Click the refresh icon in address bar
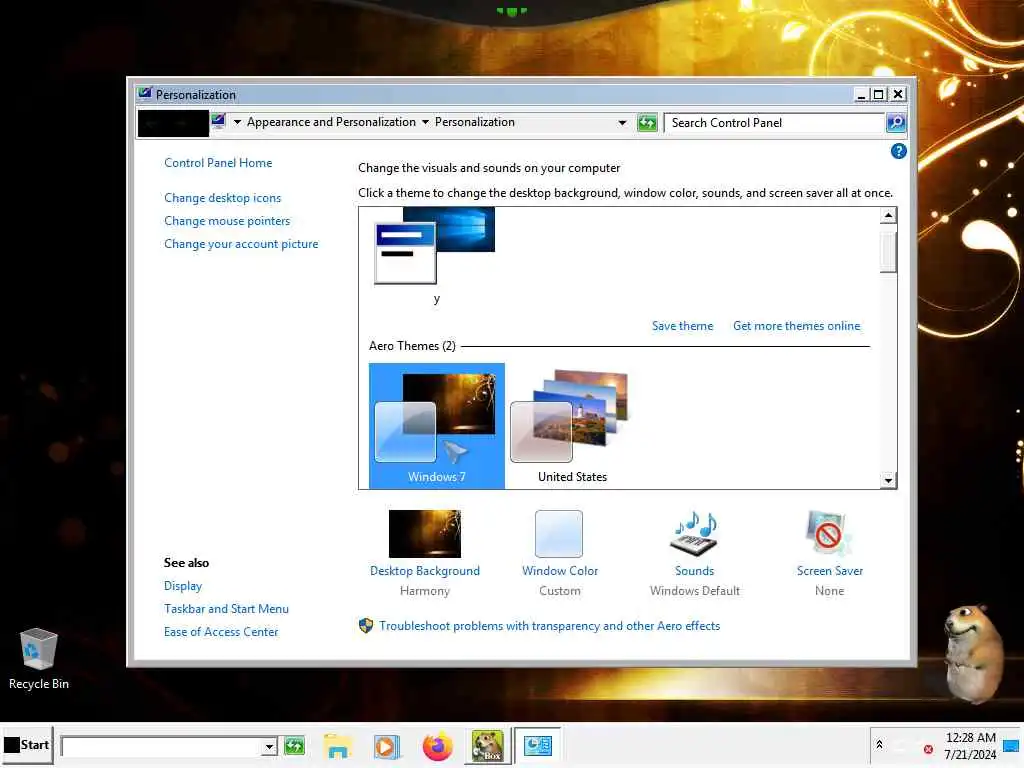The image size is (1024, 768). (x=647, y=122)
